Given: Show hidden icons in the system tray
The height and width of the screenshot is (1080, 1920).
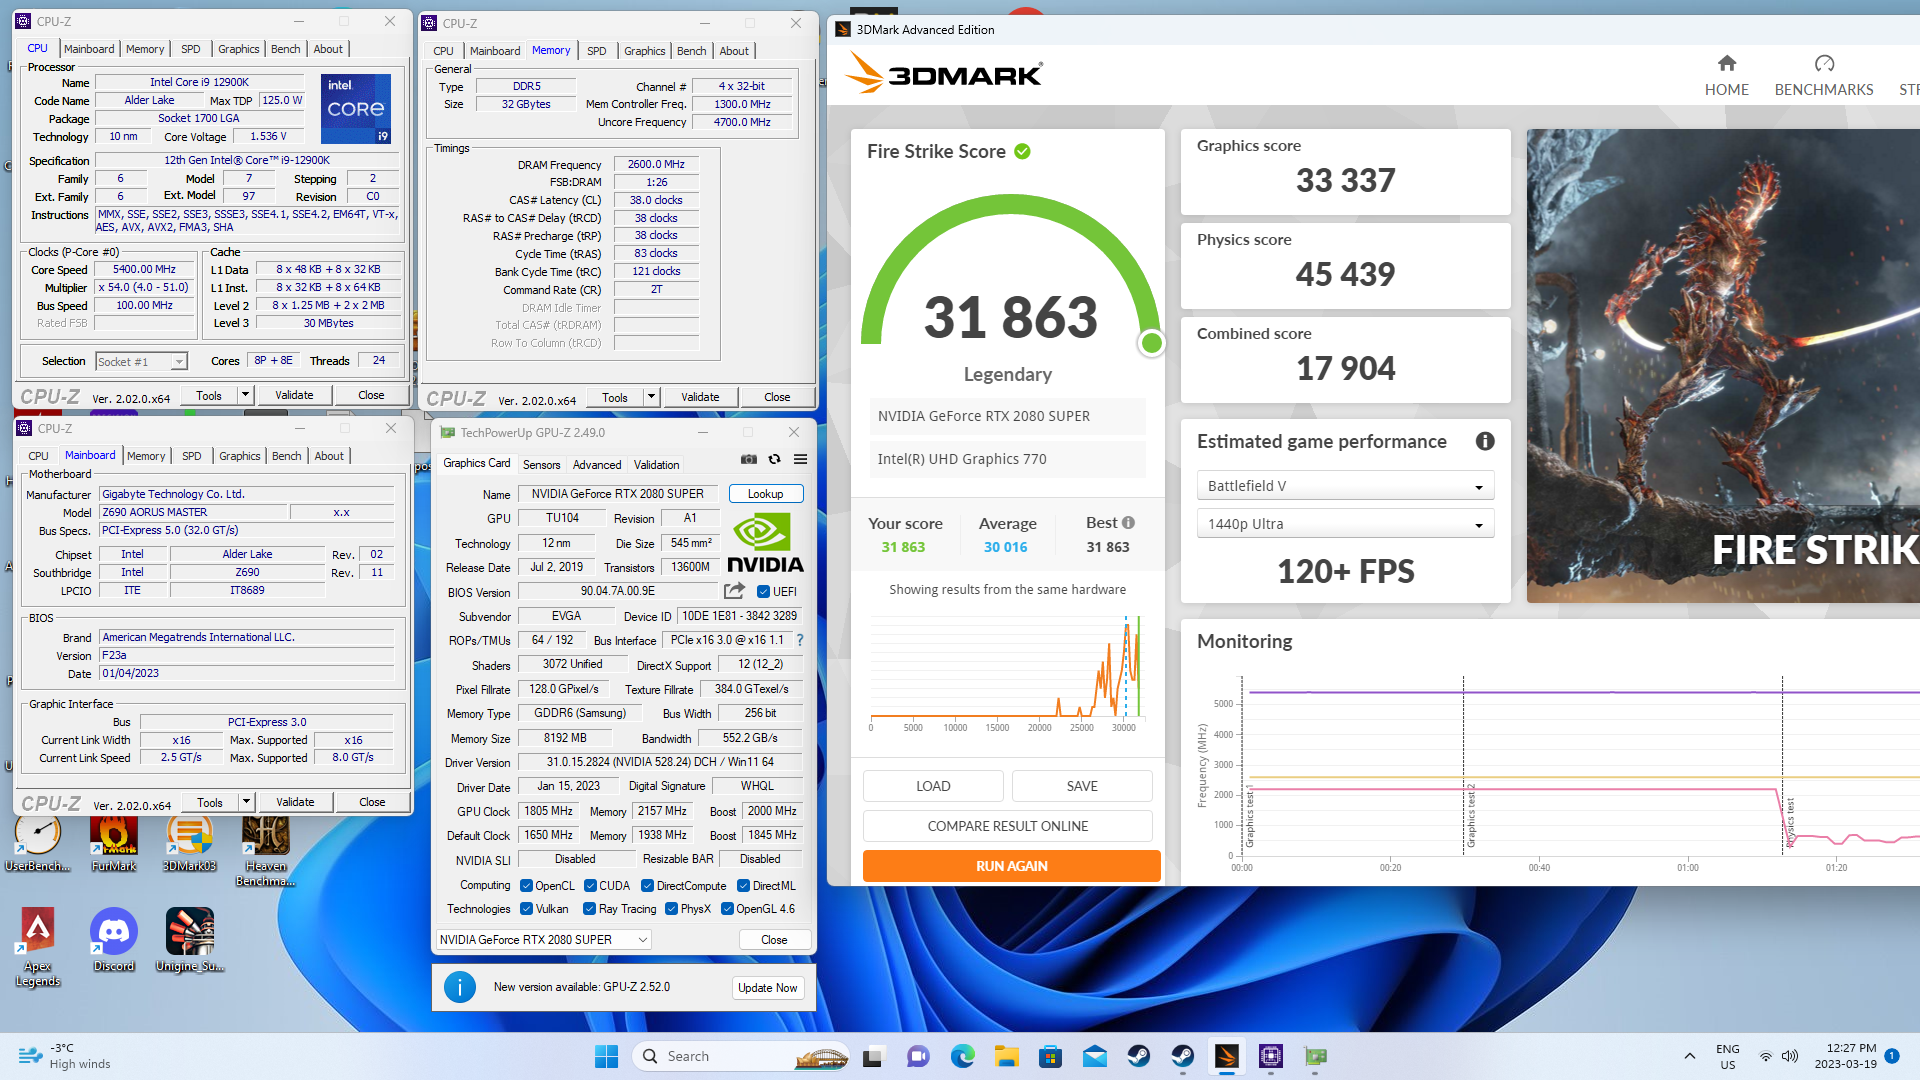Looking at the screenshot, I should (1689, 1056).
